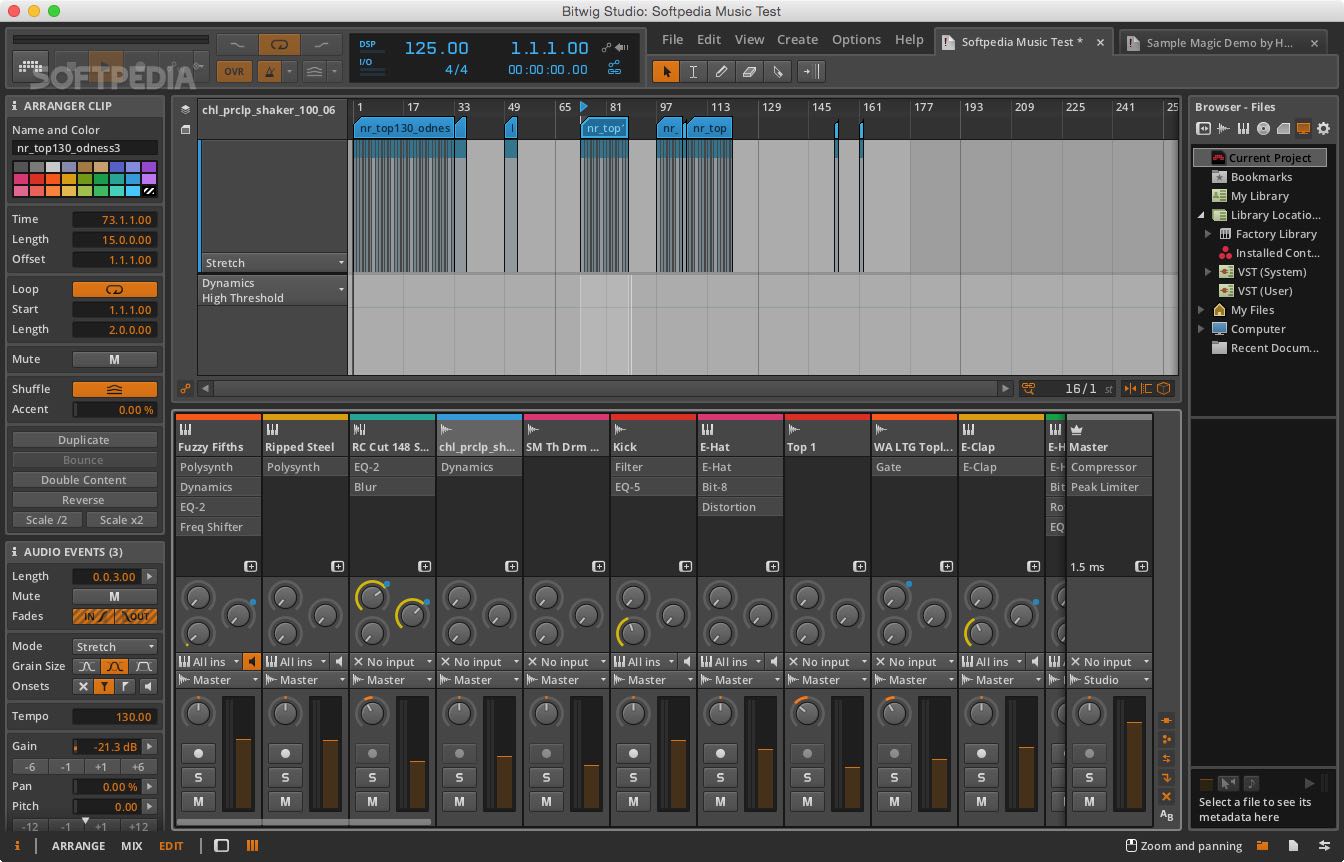Switch to the Sample Magic Demo tab
Viewport: 1344px width, 862px height.
click(1222, 43)
